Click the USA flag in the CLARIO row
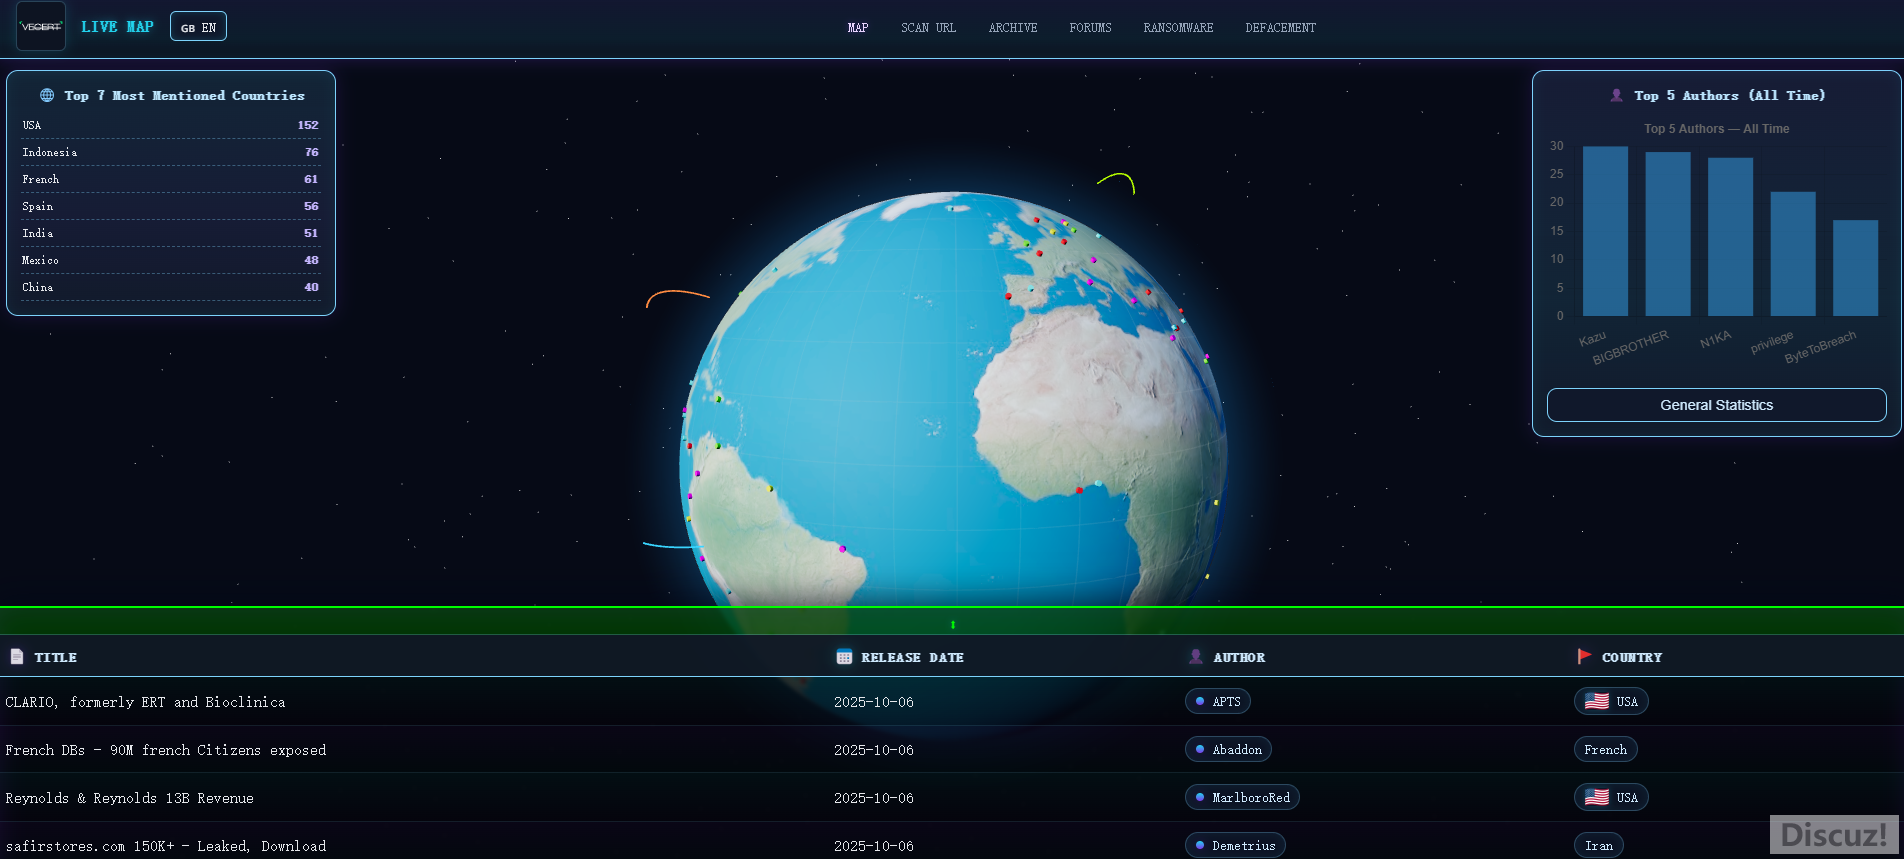The image size is (1904, 859). pyautogui.click(x=1597, y=702)
